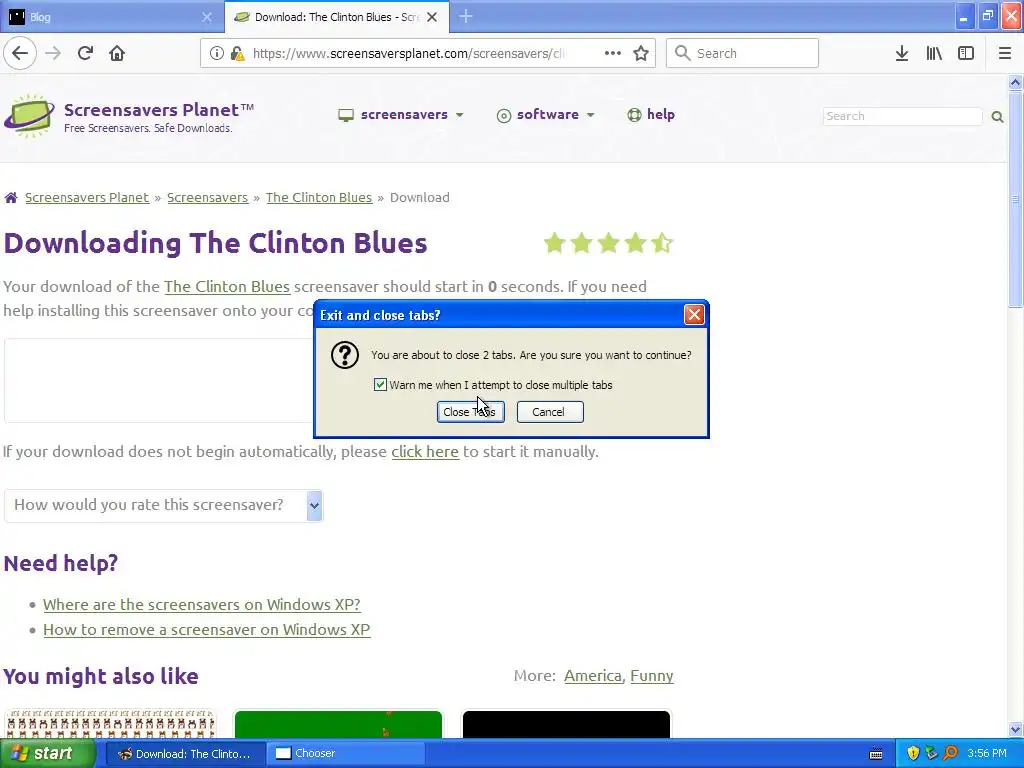Click the keyboard icon in the taskbar

(x=876, y=754)
